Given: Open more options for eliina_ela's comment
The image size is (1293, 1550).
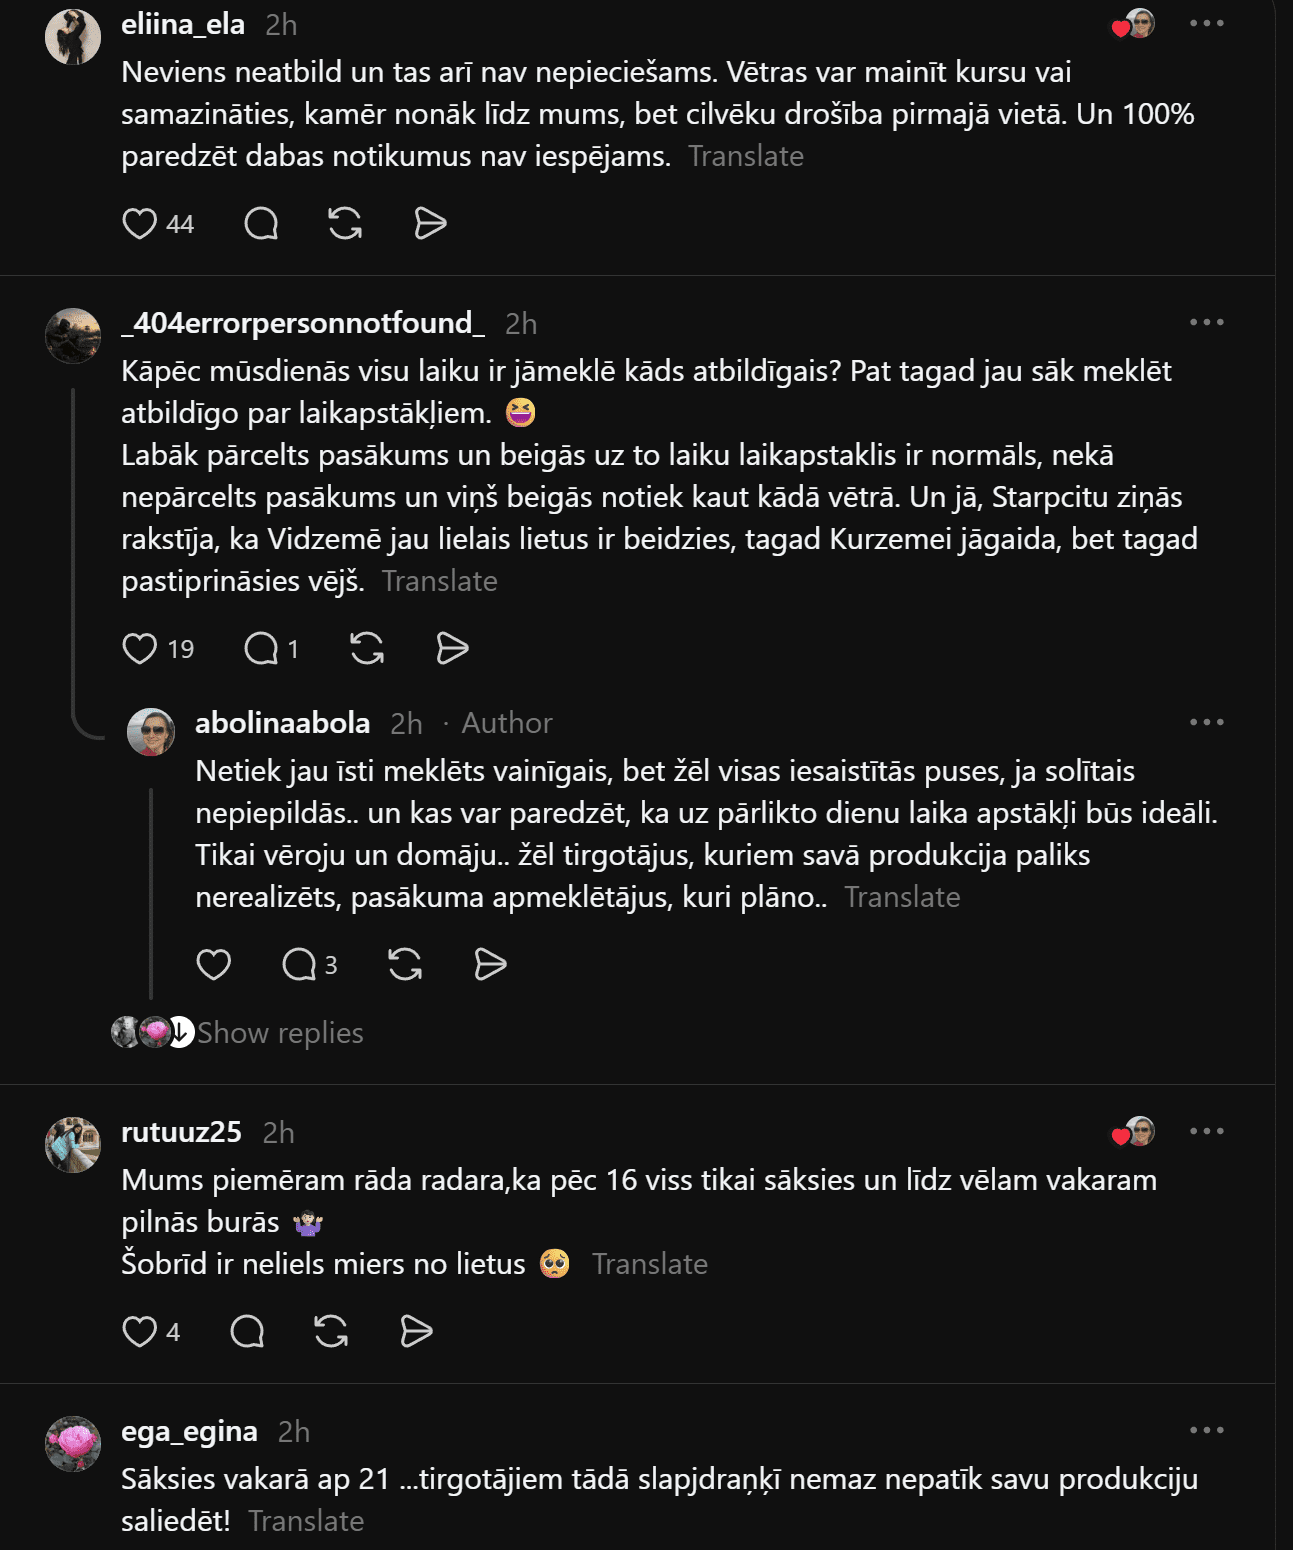Looking at the screenshot, I should pyautogui.click(x=1207, y=23).
